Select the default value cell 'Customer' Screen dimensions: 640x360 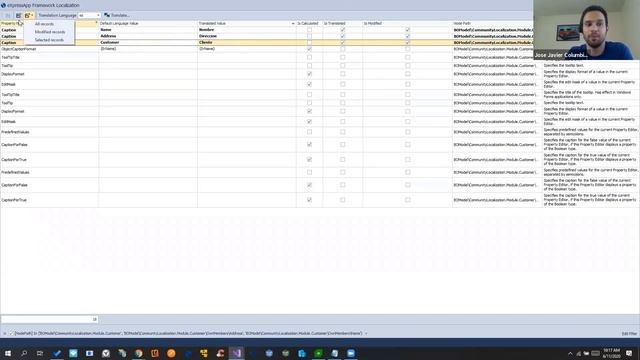point(148,42)
